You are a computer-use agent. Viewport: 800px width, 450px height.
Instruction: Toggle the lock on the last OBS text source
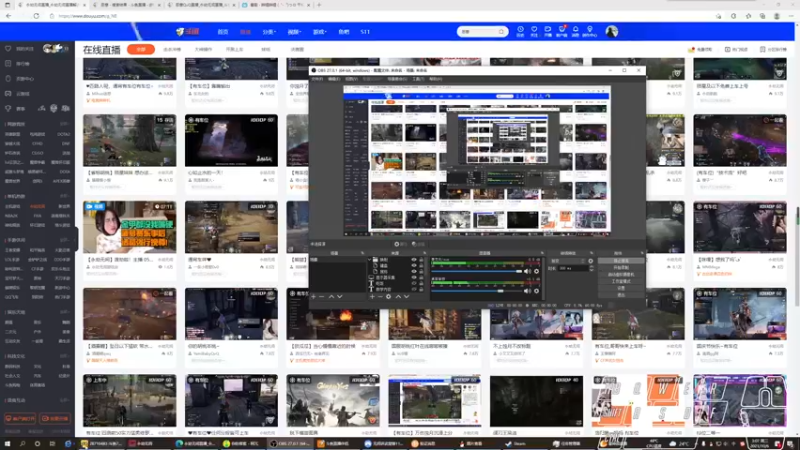[x=421, y=289]
